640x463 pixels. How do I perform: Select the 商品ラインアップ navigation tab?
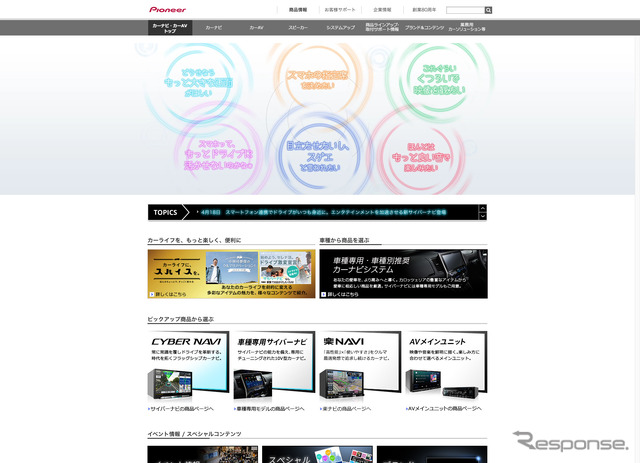click(x=382, y=28)
